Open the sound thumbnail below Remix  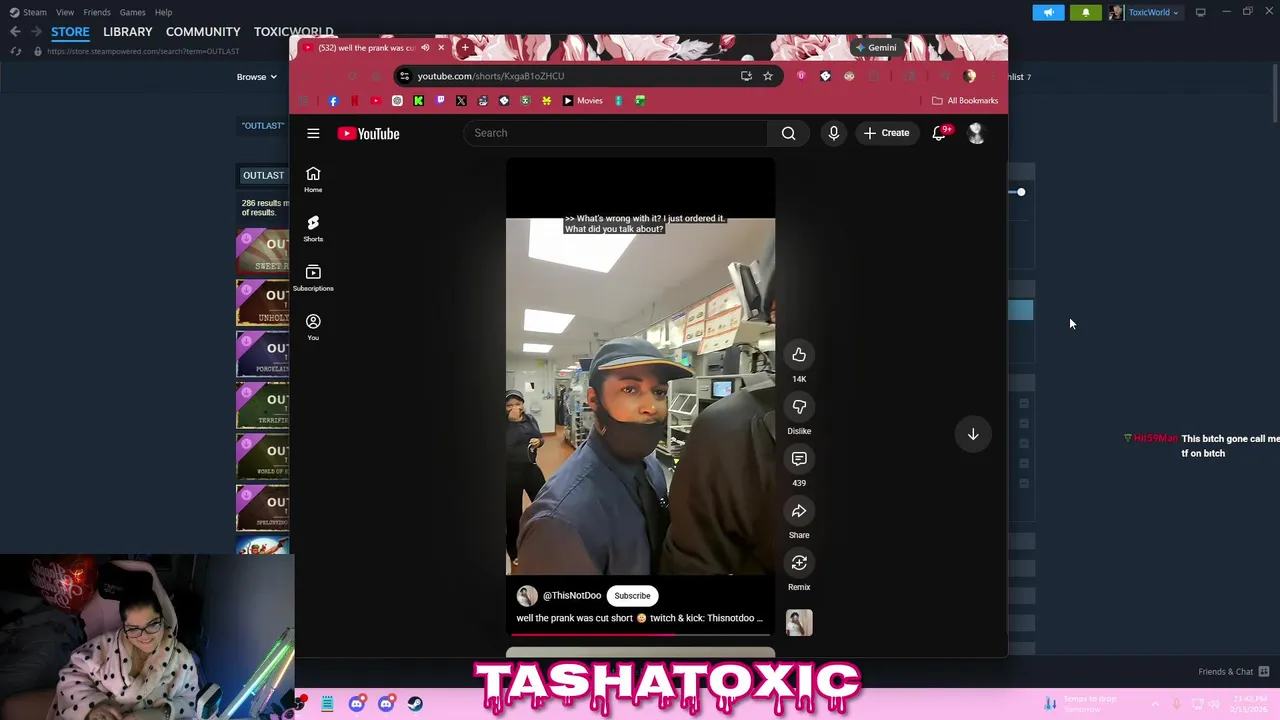pos(799,623)
